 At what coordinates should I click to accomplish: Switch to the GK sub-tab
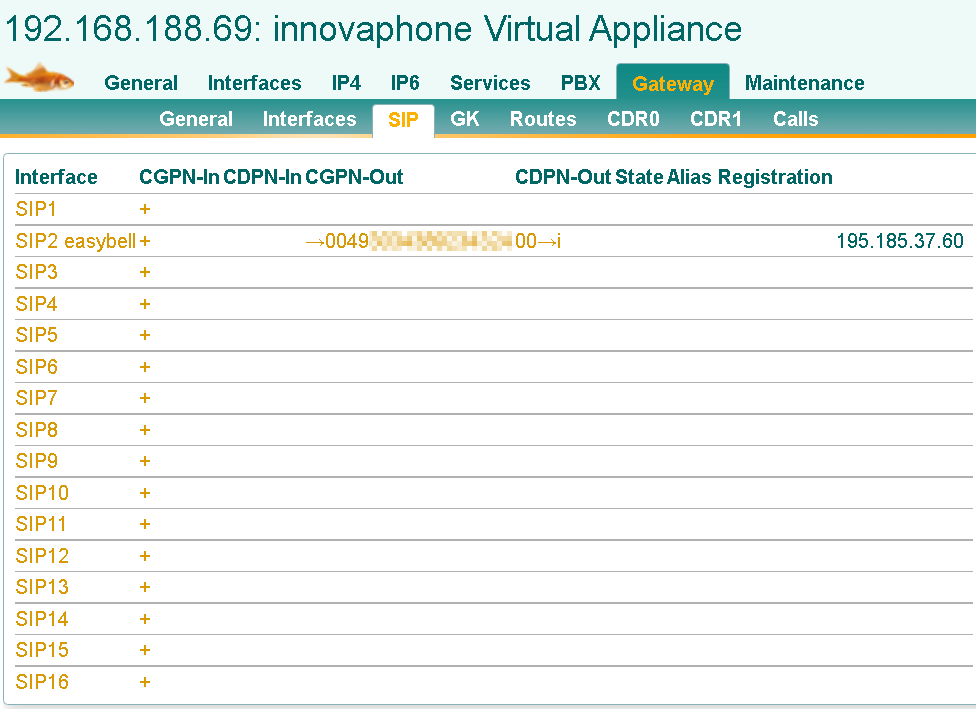coord(465,119)
